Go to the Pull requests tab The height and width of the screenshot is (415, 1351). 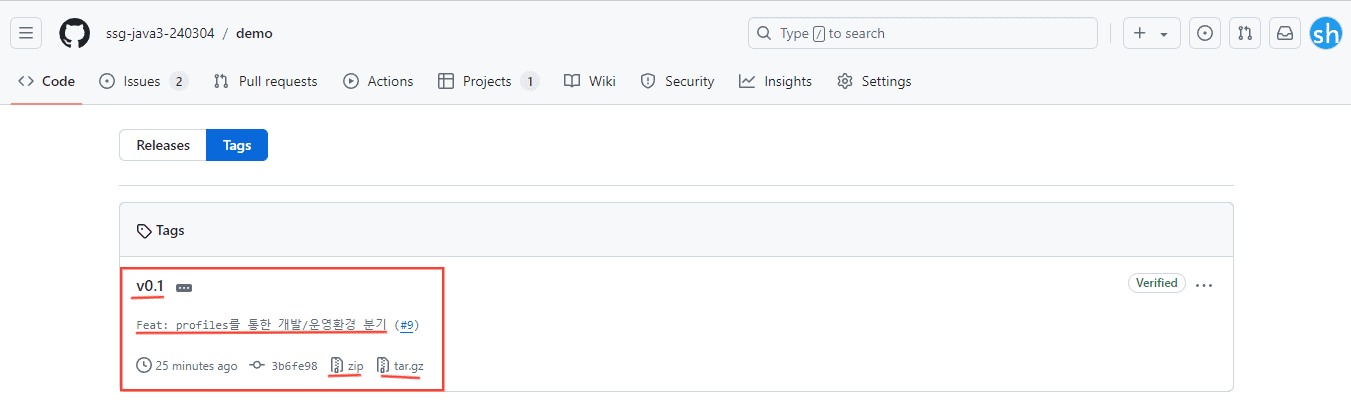click(266, 81)
